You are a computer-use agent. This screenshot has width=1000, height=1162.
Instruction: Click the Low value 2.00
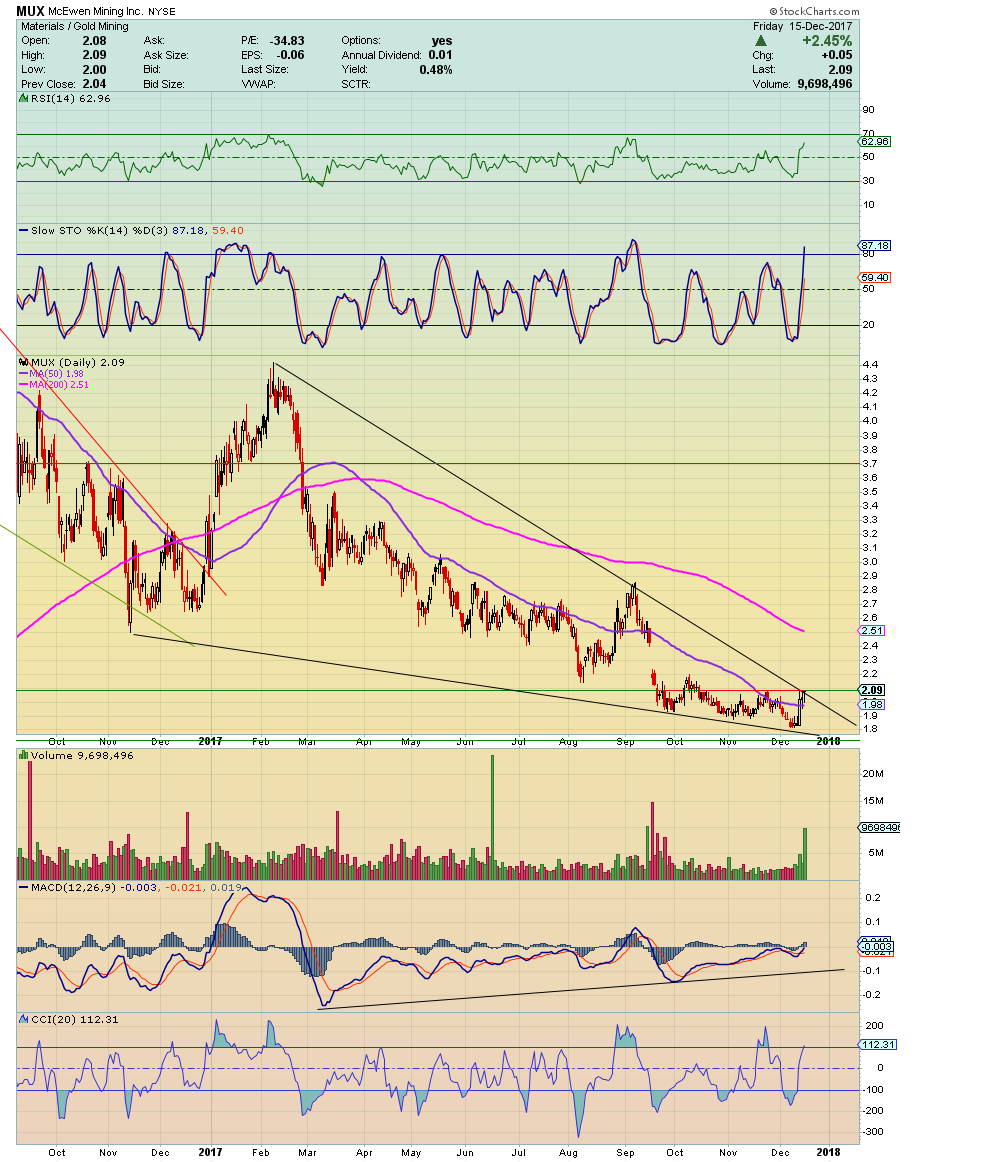(94, 70)
